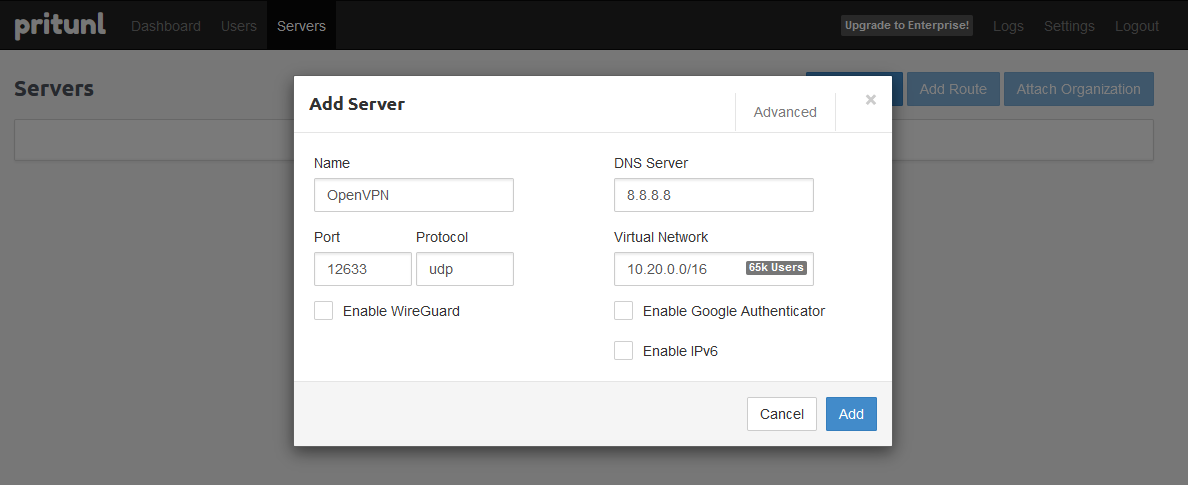1188x485 pixels.
Task: Go to the Users page
Action: pos(239,26)
